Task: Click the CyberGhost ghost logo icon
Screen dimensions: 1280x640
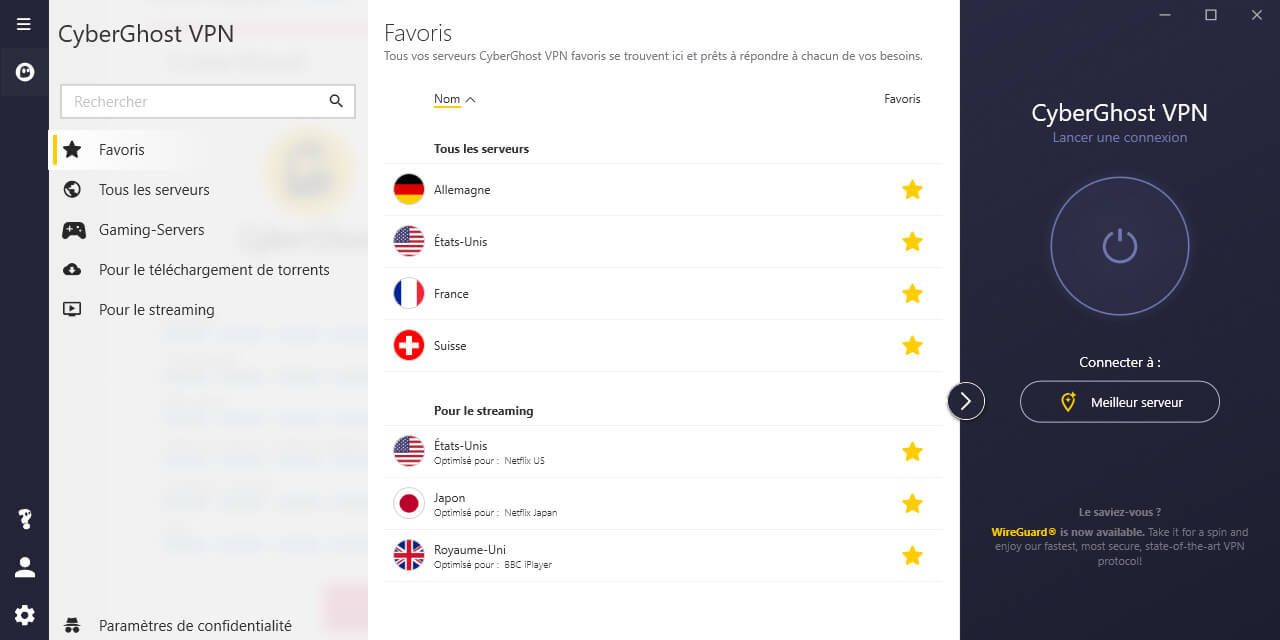Action: [25, 72]
